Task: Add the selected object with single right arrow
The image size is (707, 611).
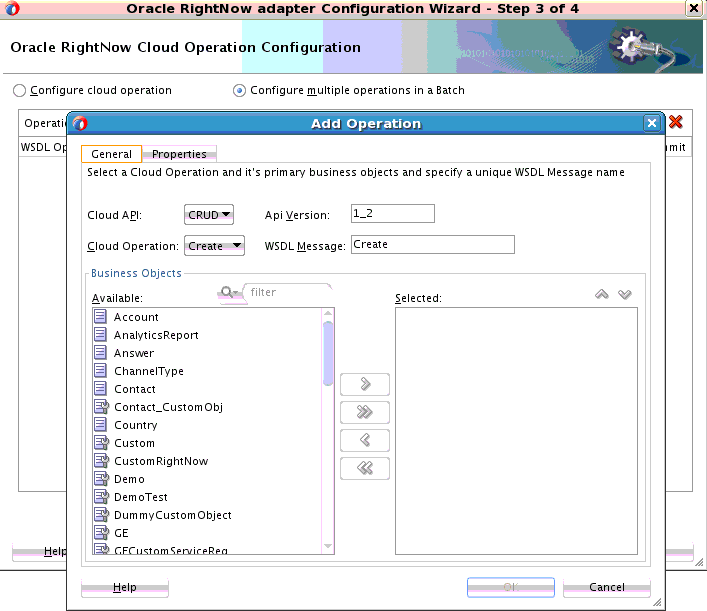Action: tap(365, 384)
